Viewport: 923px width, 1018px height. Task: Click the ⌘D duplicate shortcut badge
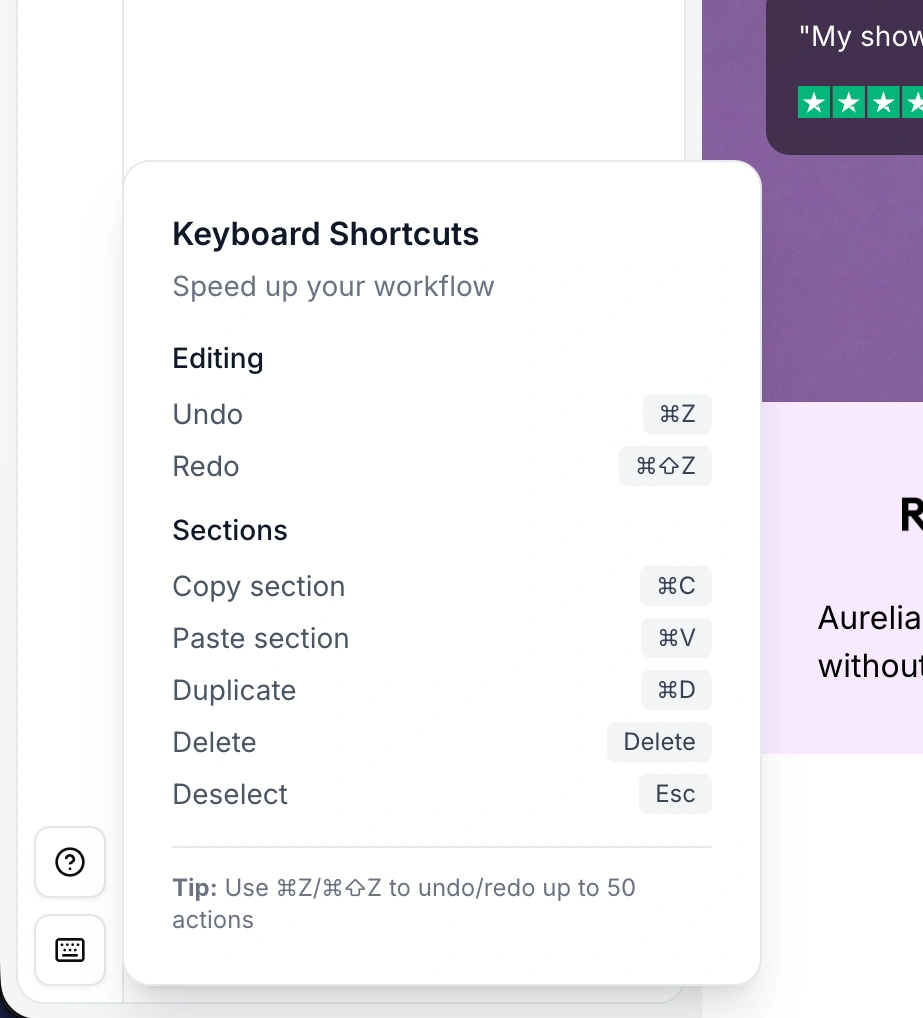676,690
